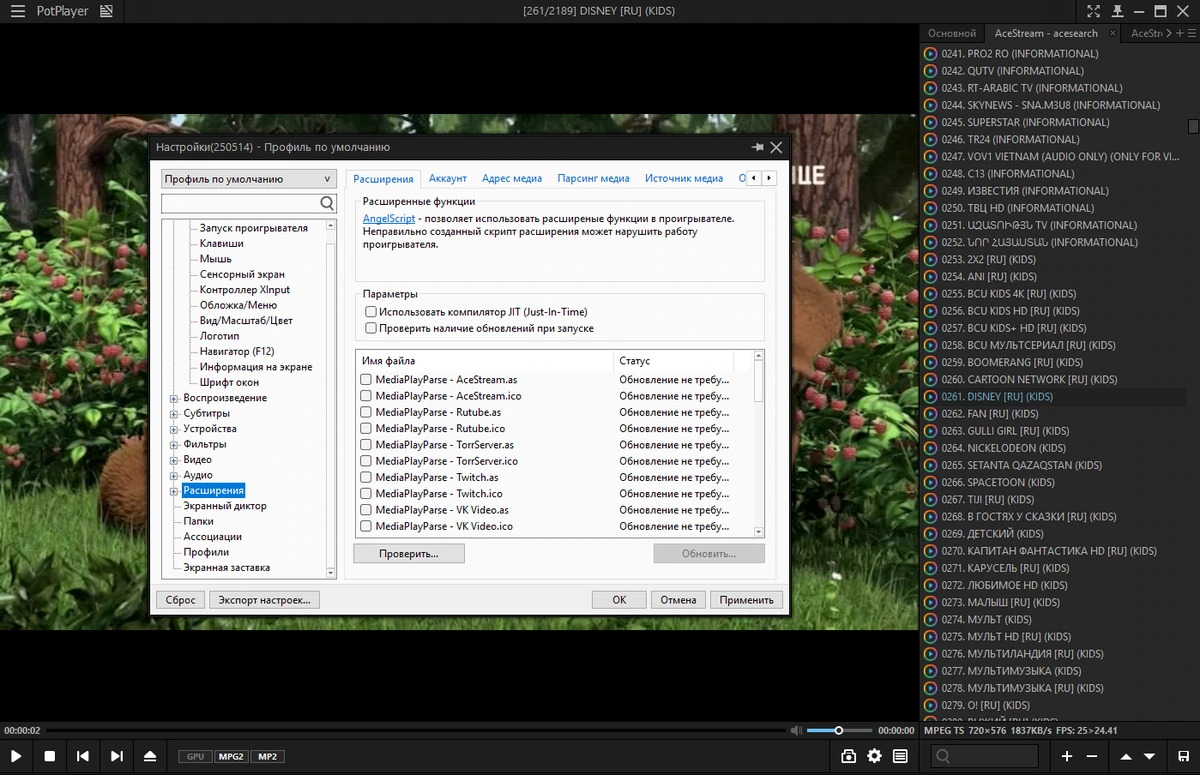Enable the JIT compiler checkbox

(371, 312)
